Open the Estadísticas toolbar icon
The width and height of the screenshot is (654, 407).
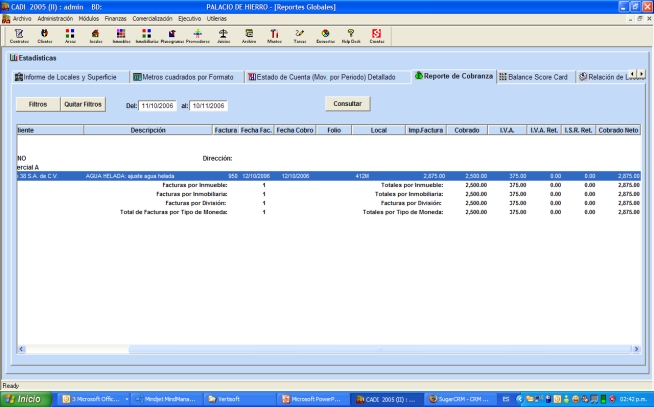point(326,36)
